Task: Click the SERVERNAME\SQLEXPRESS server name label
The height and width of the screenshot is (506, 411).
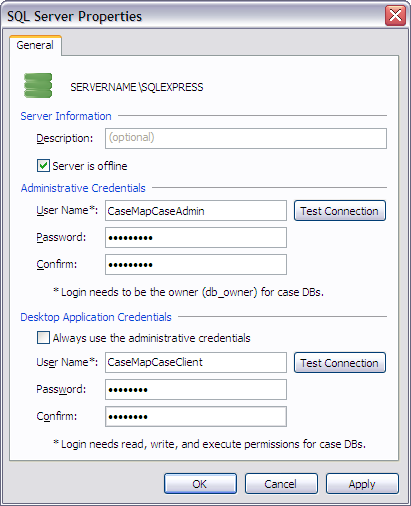Action: click(137, 87)
